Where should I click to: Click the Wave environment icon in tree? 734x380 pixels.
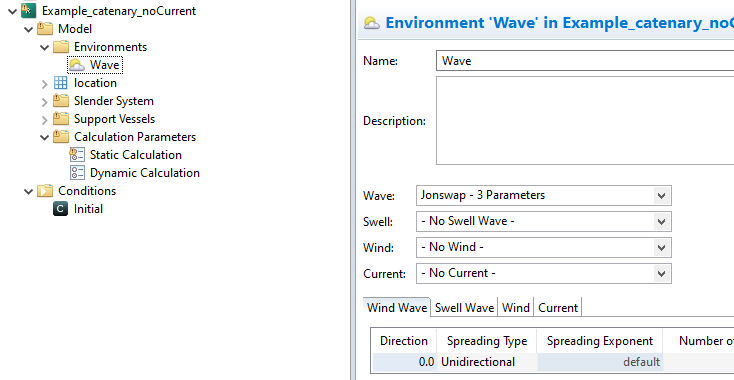click(x=77, y=65)
